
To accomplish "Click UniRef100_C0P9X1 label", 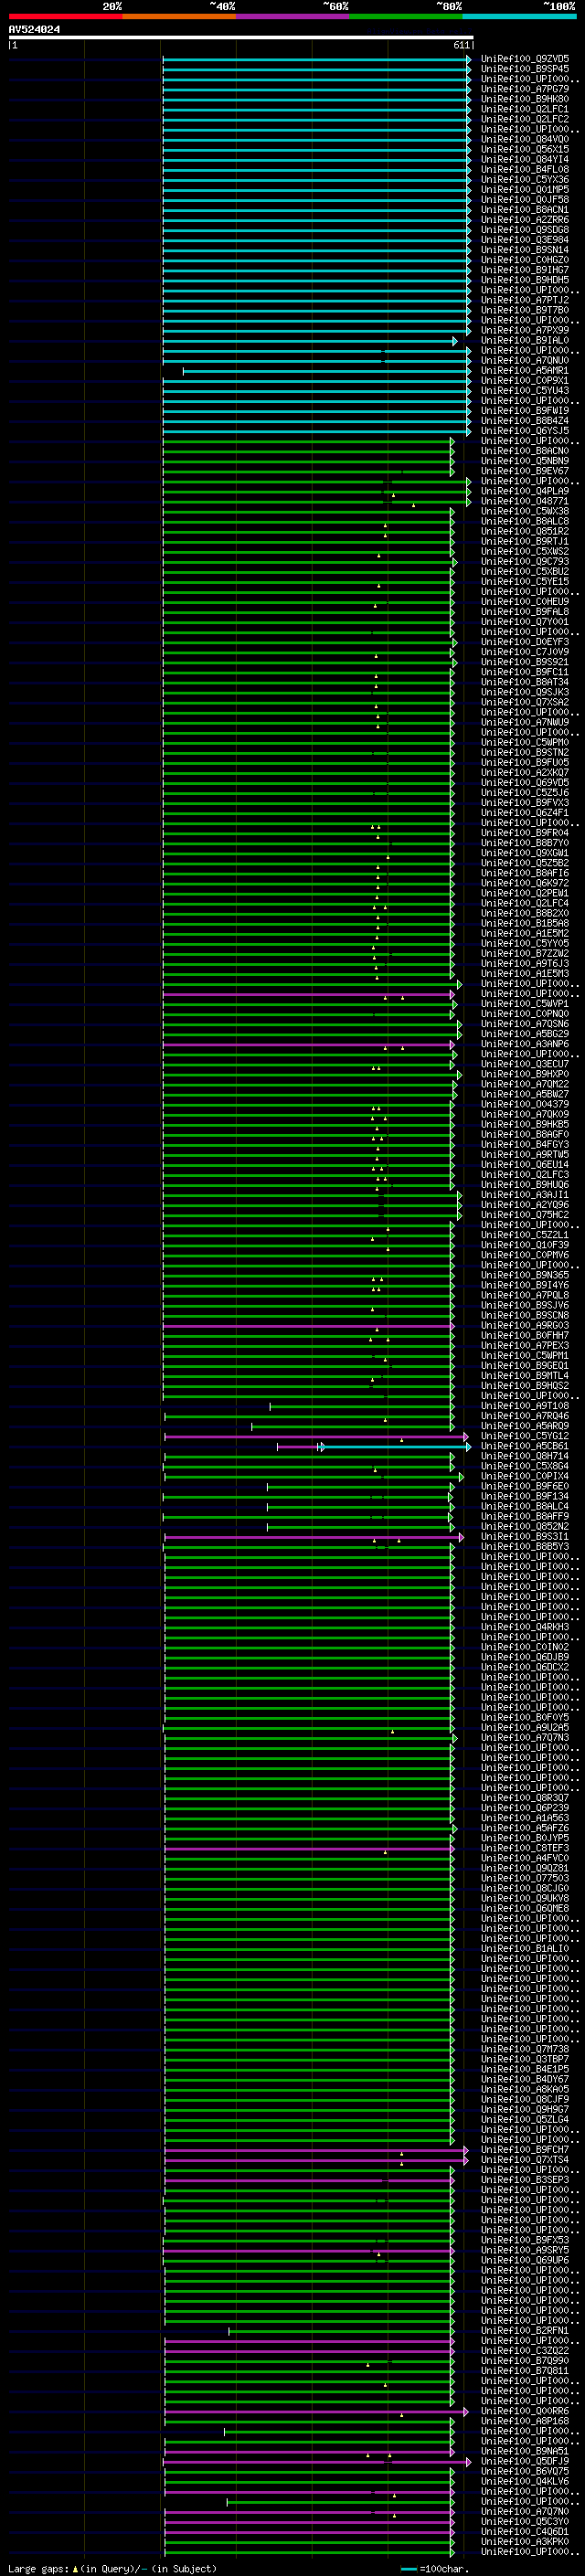I will point(525,380).
